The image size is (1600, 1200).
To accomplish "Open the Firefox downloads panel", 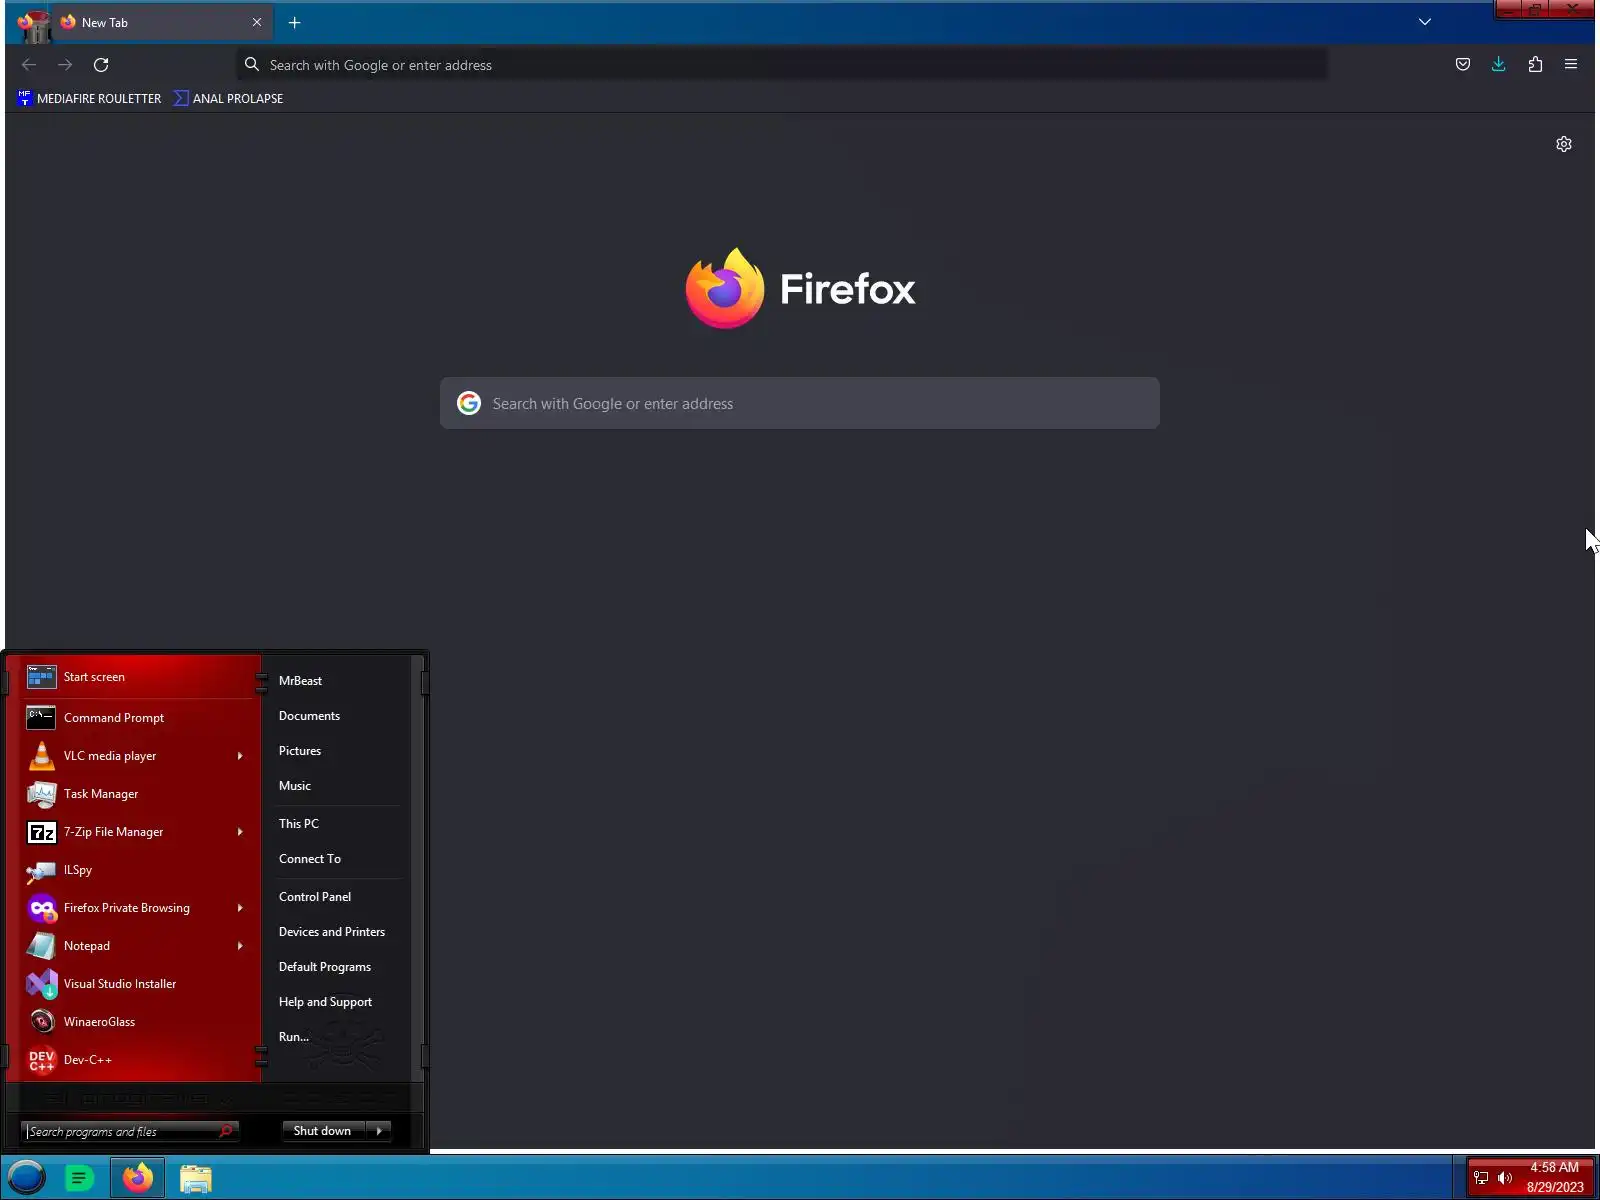I will 1499,65.
